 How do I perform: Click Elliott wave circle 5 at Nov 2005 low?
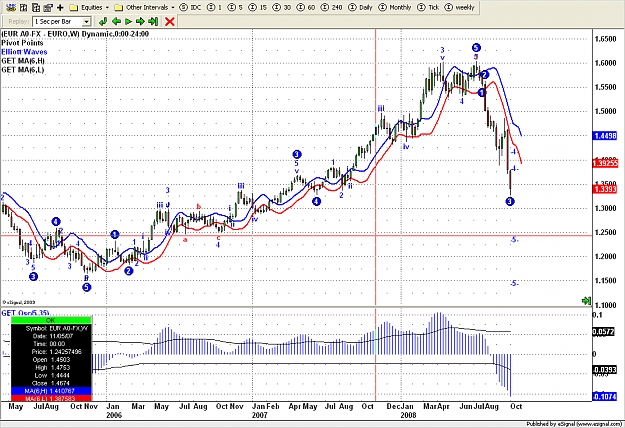(86, 287)
